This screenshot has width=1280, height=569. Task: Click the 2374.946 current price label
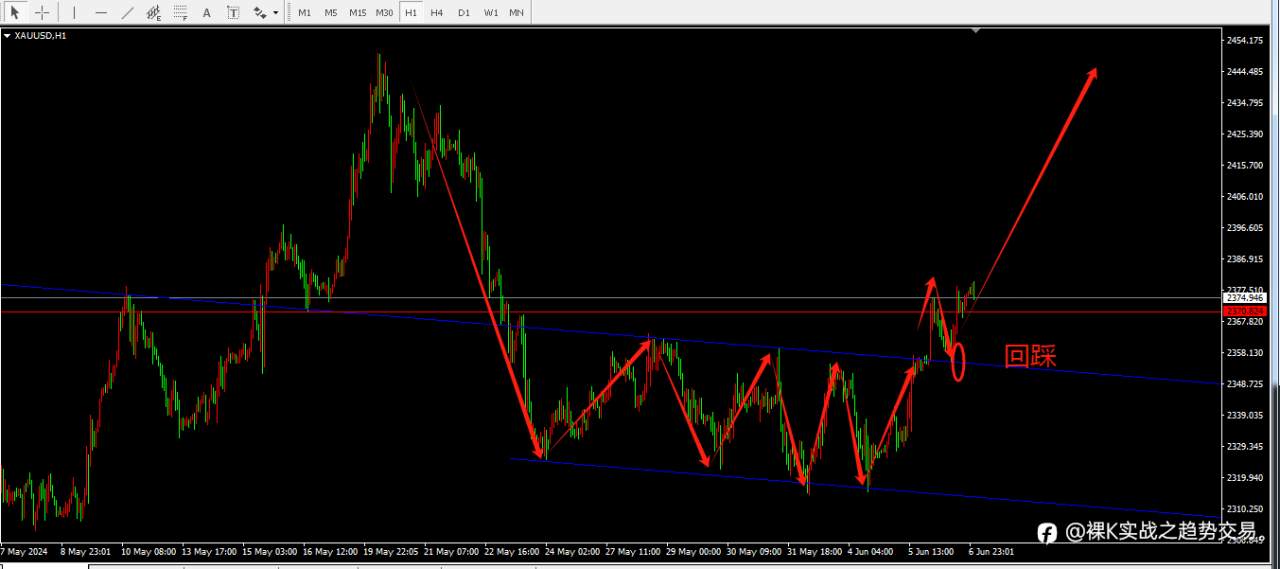tap(1245, 298)
